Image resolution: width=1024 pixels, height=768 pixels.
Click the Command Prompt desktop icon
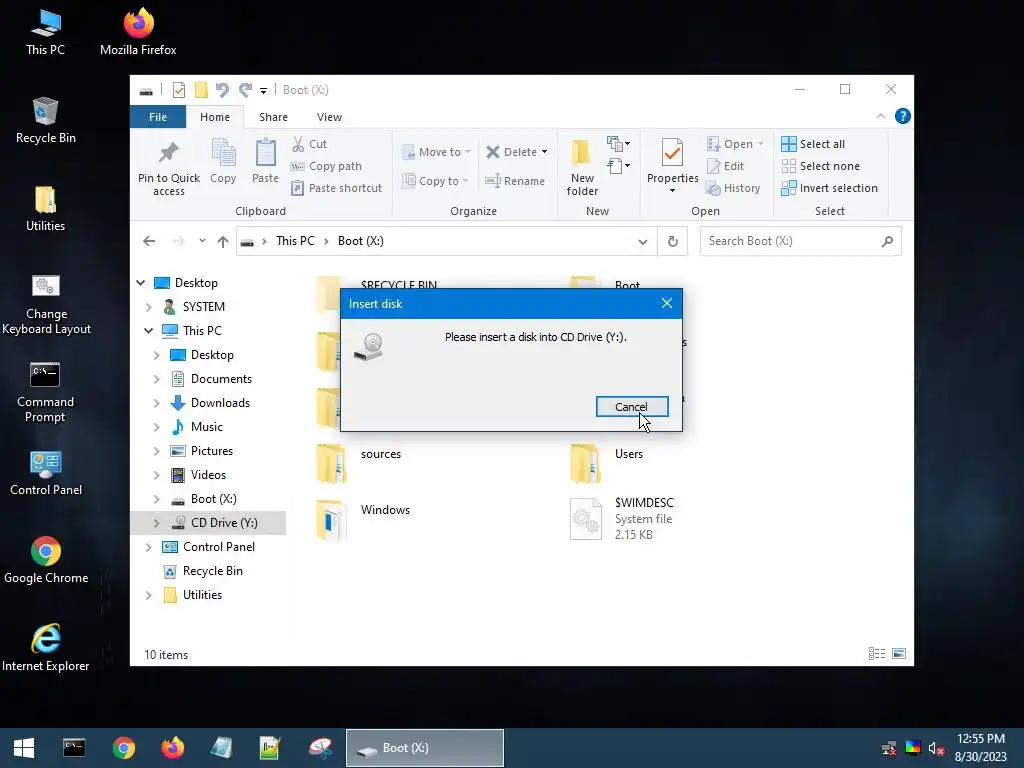click(x=45, y=392)
